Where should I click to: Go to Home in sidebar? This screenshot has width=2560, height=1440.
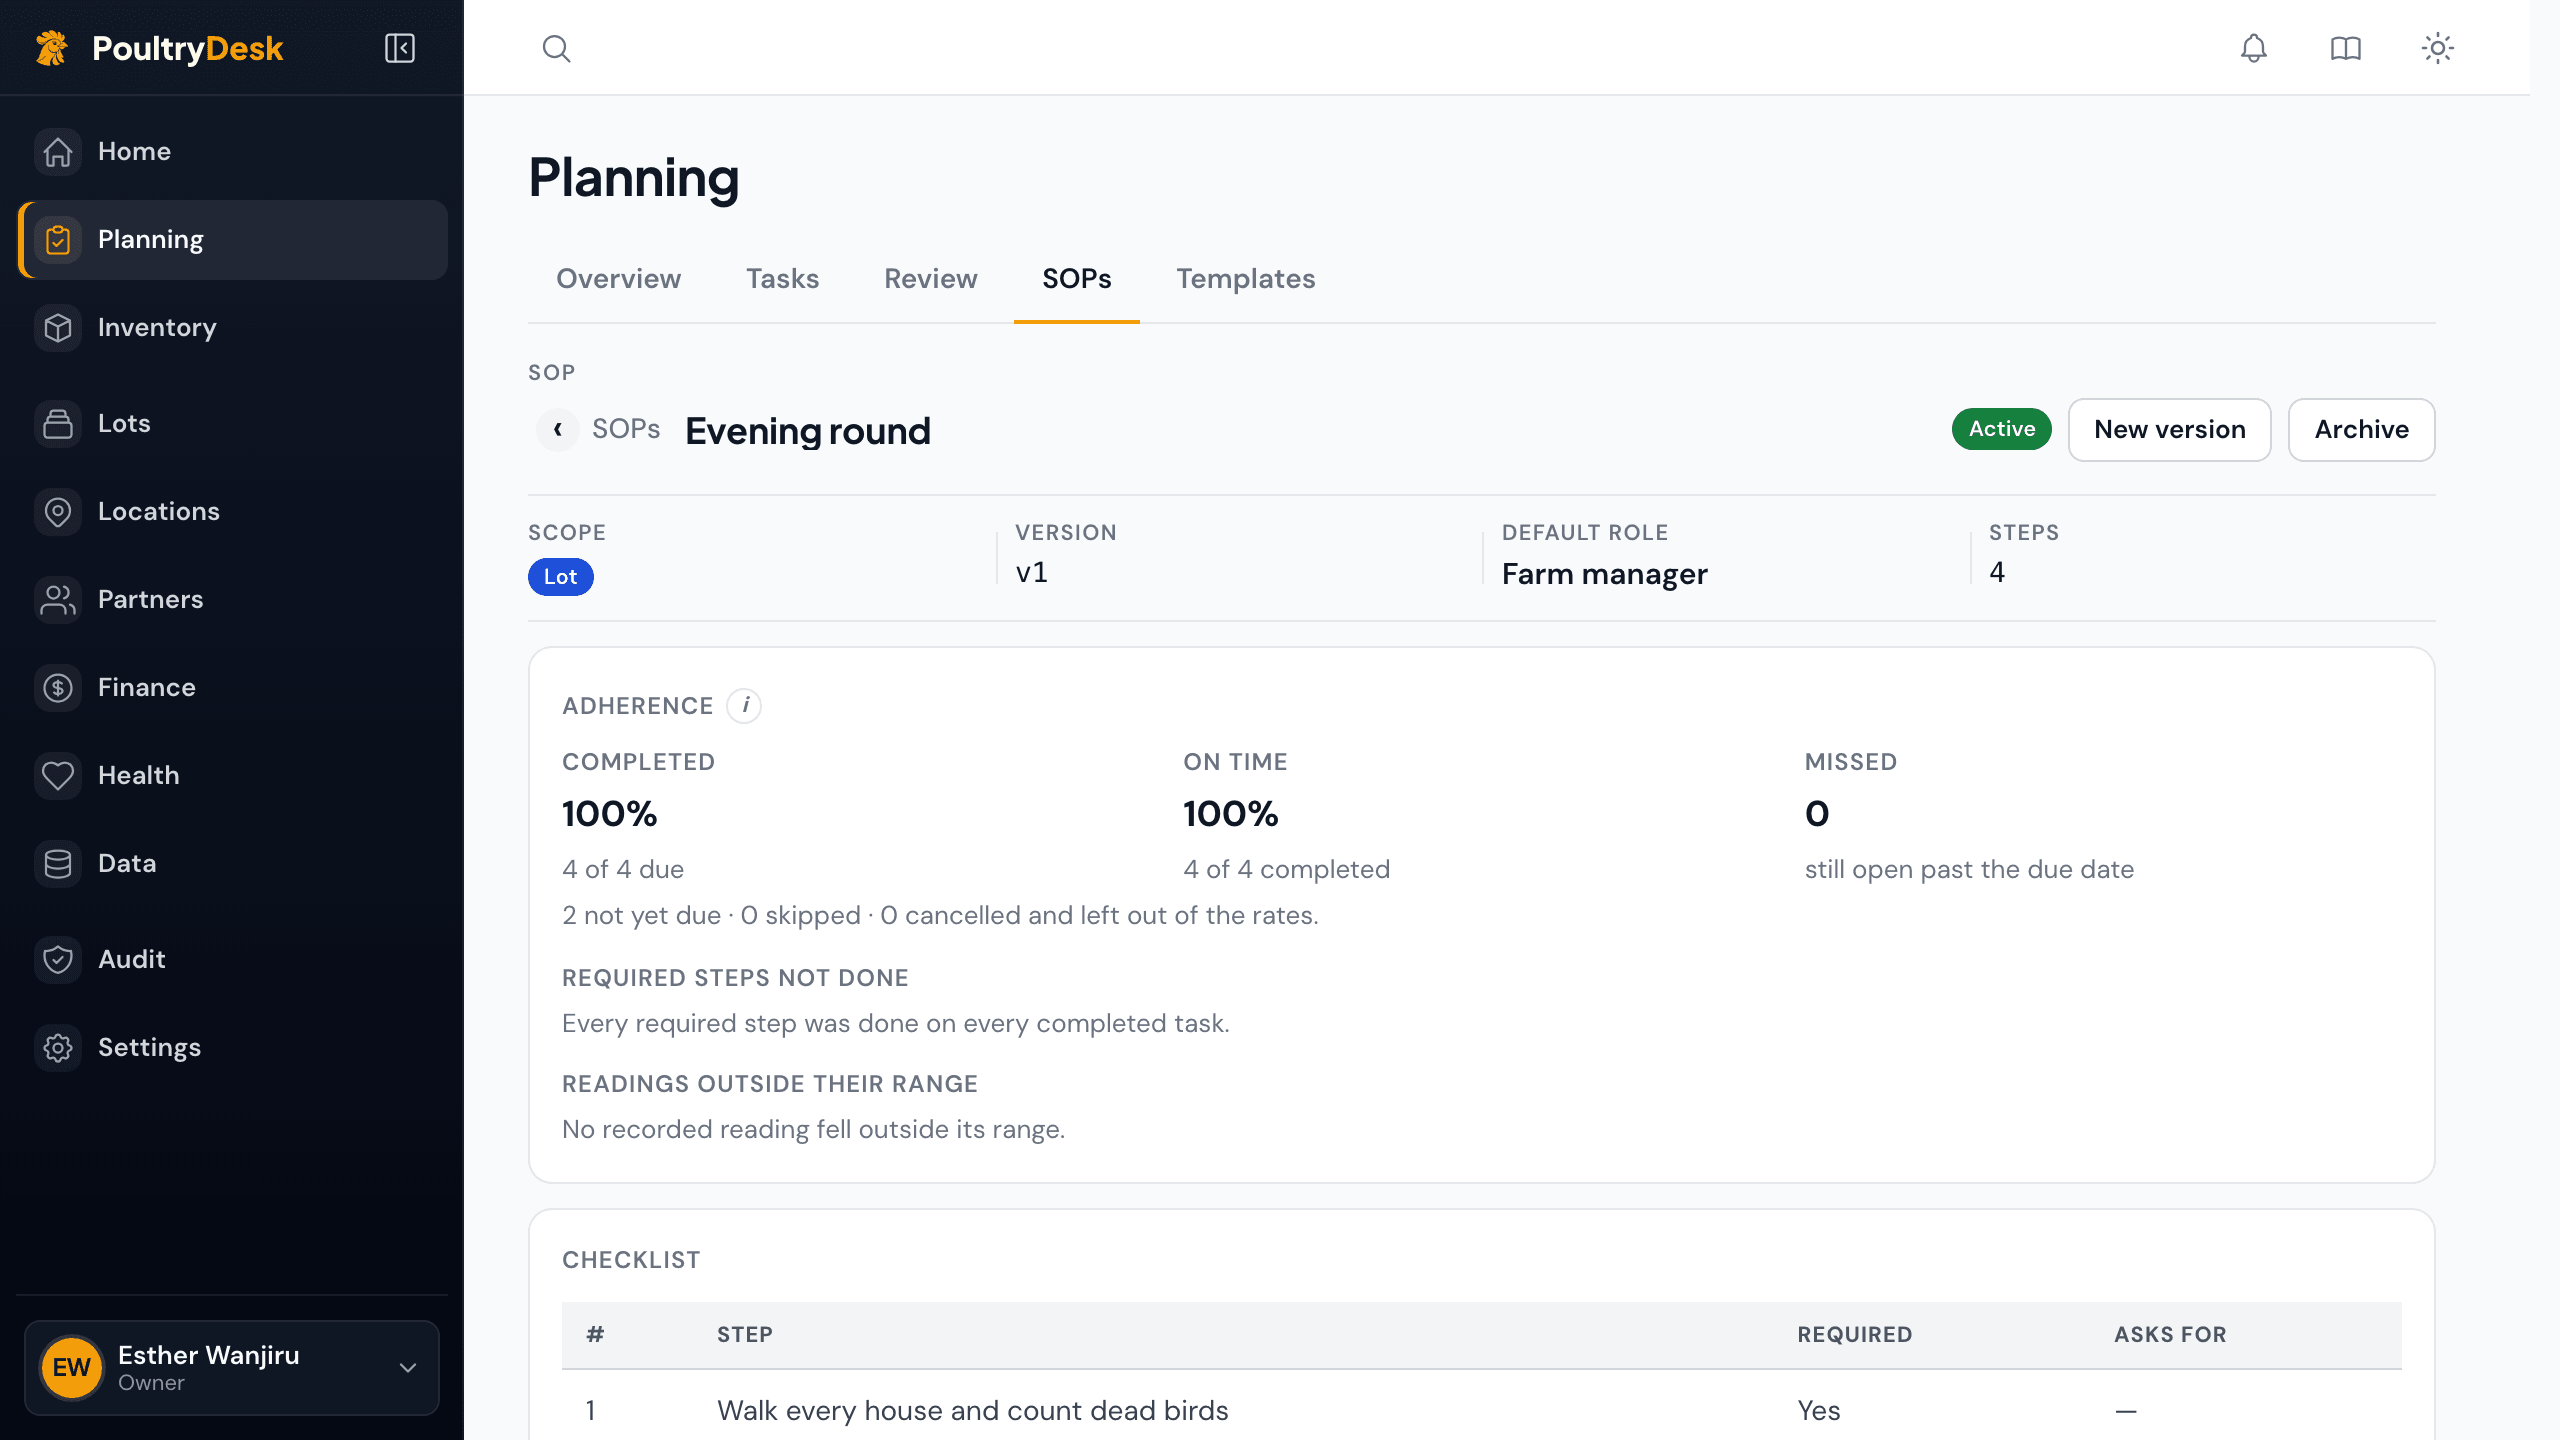[232, 152]
